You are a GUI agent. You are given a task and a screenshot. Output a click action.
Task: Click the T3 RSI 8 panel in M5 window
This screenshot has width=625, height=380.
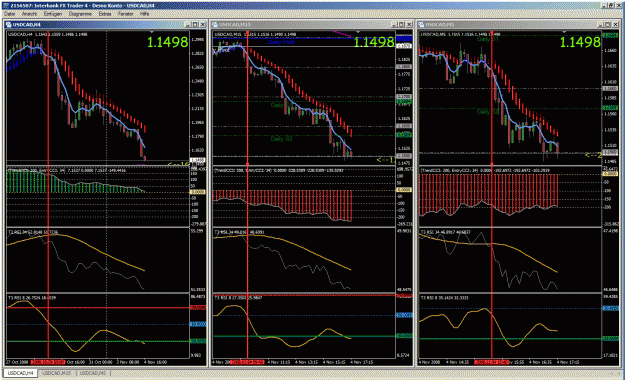coord(510,326)
